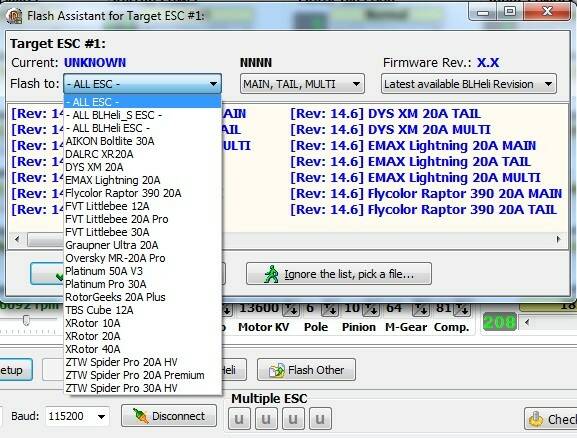Screen dimensions: 577x438
Task: Choose XRotor 40A in the list
Action: click(142, 349)
